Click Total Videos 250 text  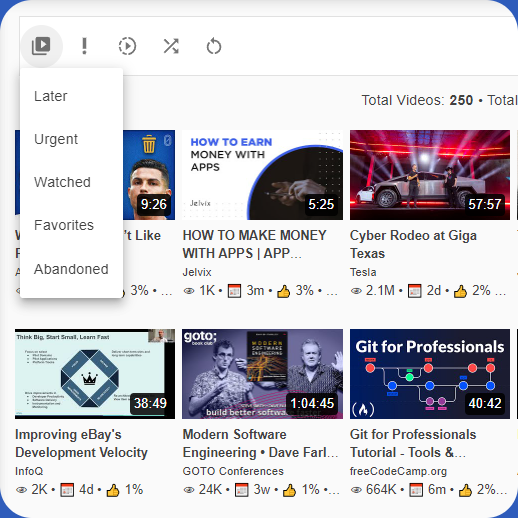pos(417,100)
